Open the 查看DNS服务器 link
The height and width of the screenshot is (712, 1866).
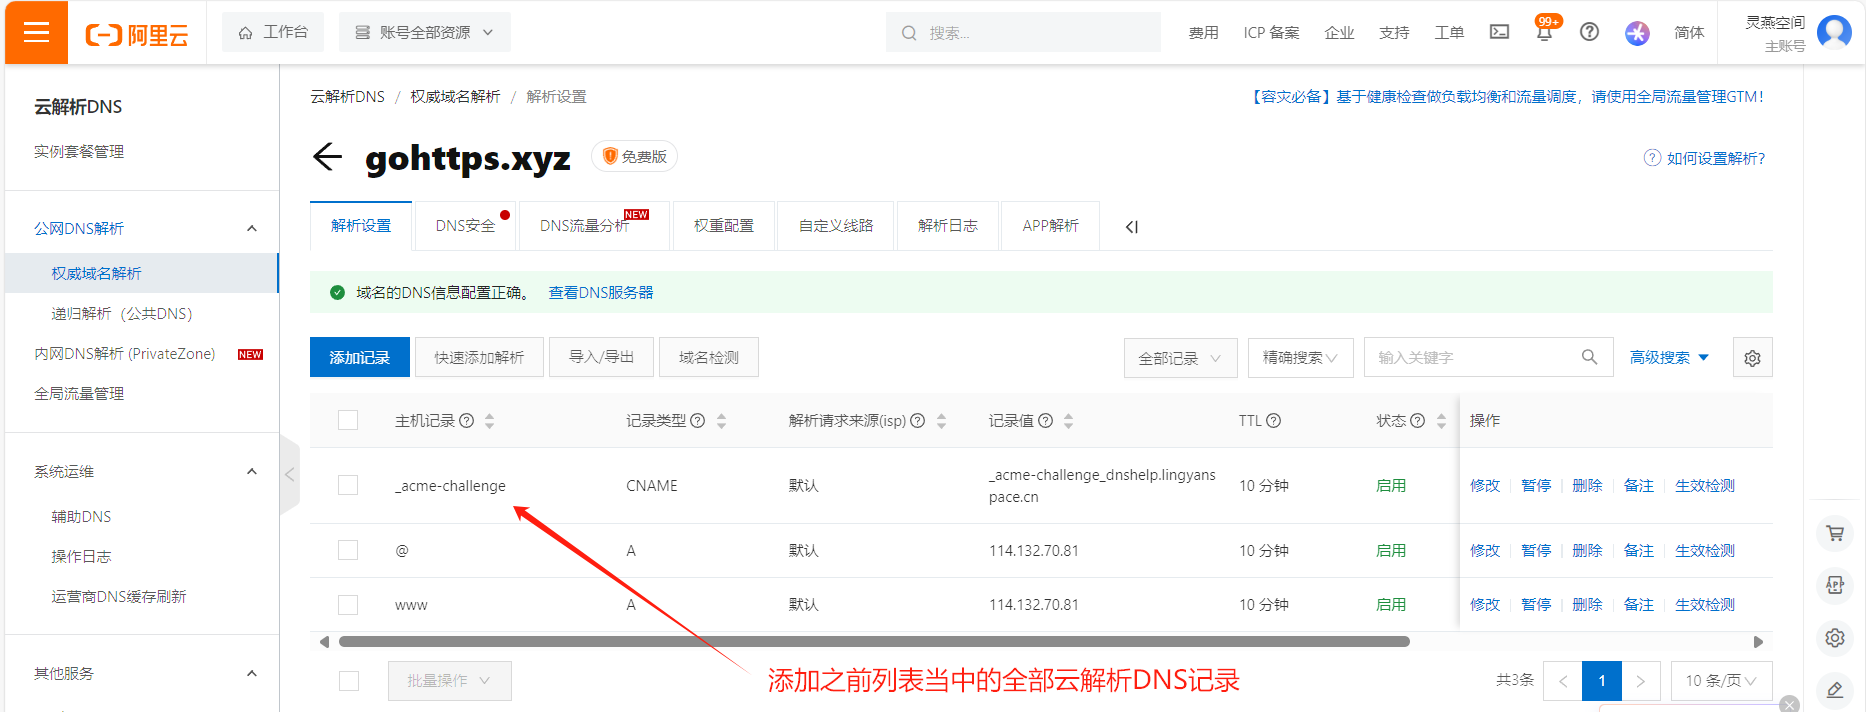click(600, 293)
